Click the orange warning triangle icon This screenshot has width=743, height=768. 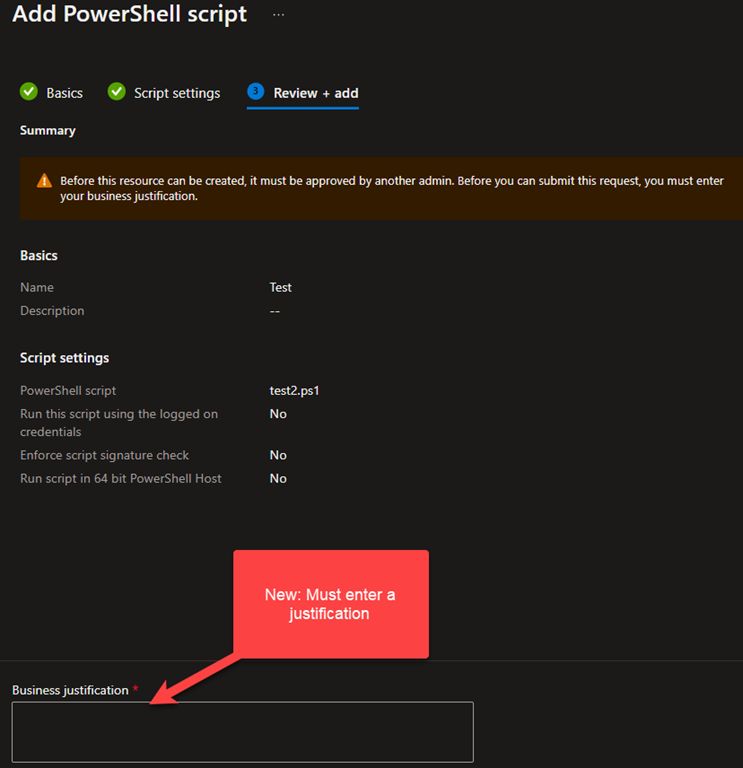click(x=44, y=181)
